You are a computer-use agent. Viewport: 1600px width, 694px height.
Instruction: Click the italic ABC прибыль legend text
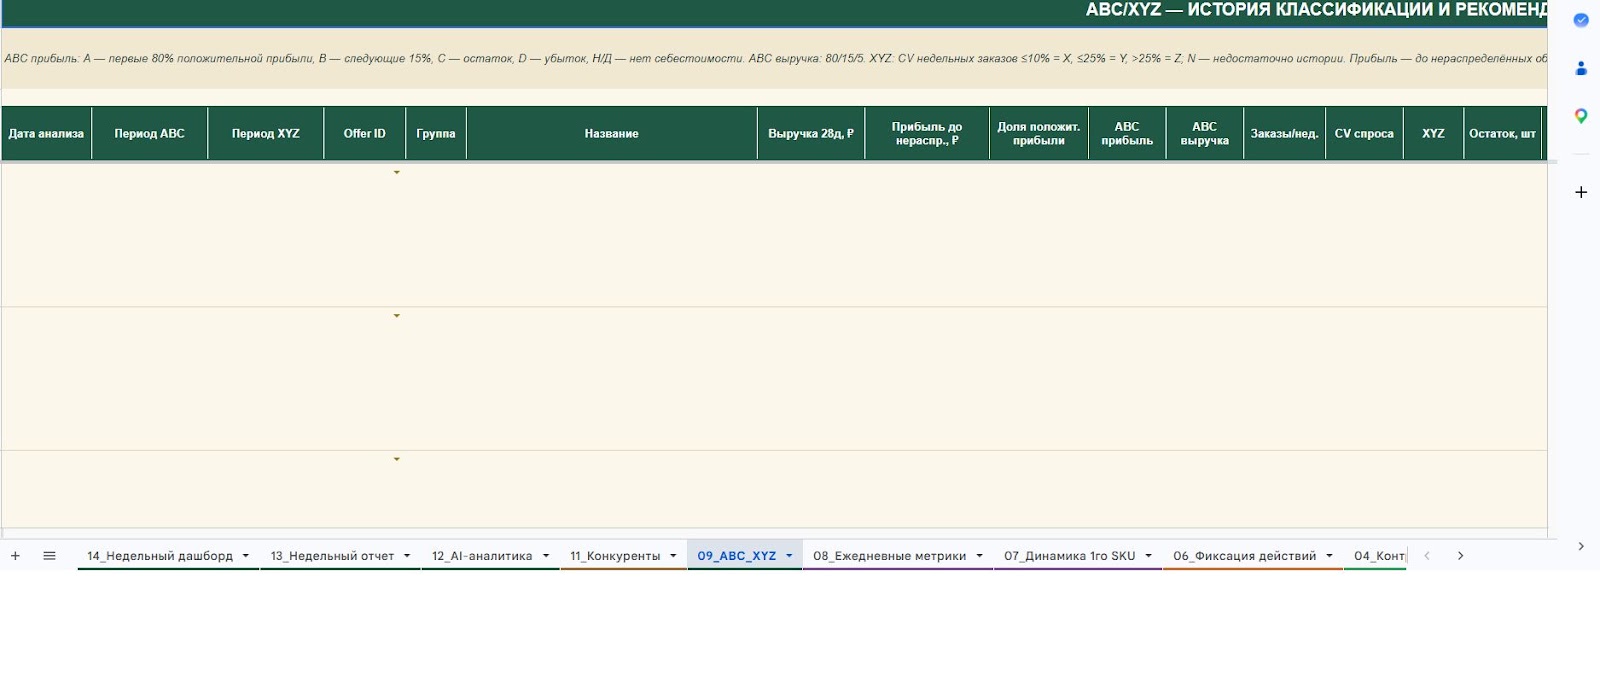pyautogui.click(x=775, y=59)
